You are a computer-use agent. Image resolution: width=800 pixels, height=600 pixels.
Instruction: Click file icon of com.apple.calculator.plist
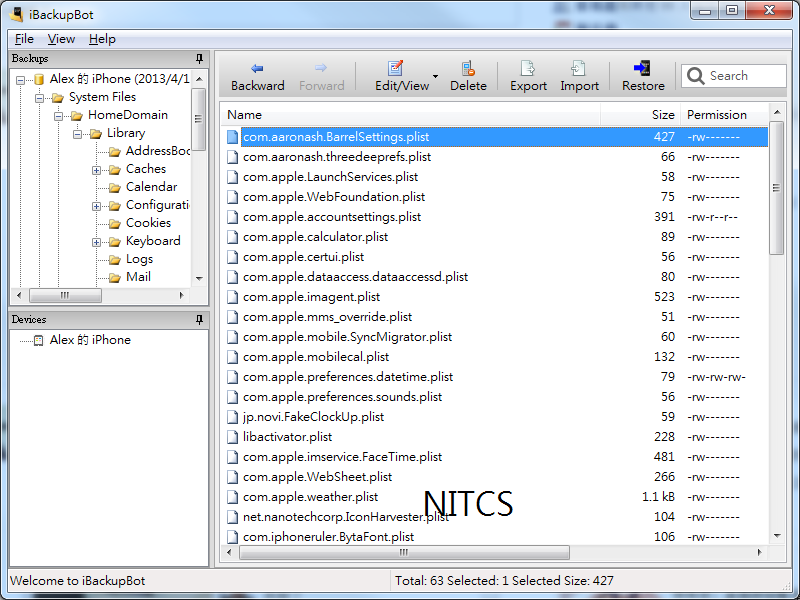pos(233,237)
